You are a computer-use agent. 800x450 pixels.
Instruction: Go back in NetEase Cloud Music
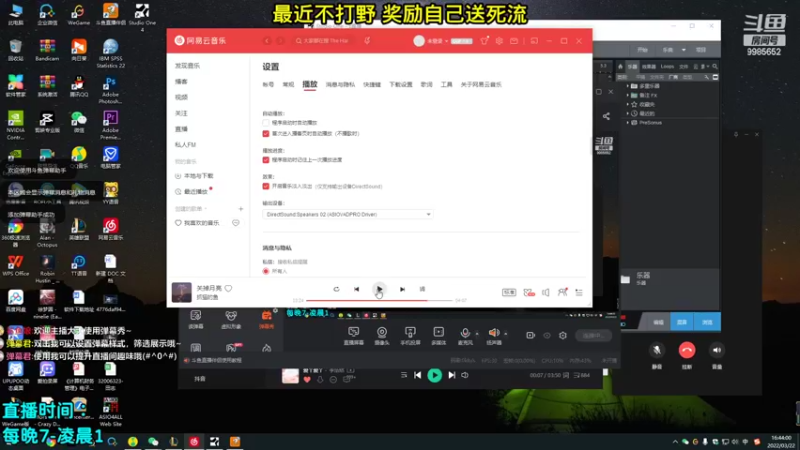pos(267,41)
